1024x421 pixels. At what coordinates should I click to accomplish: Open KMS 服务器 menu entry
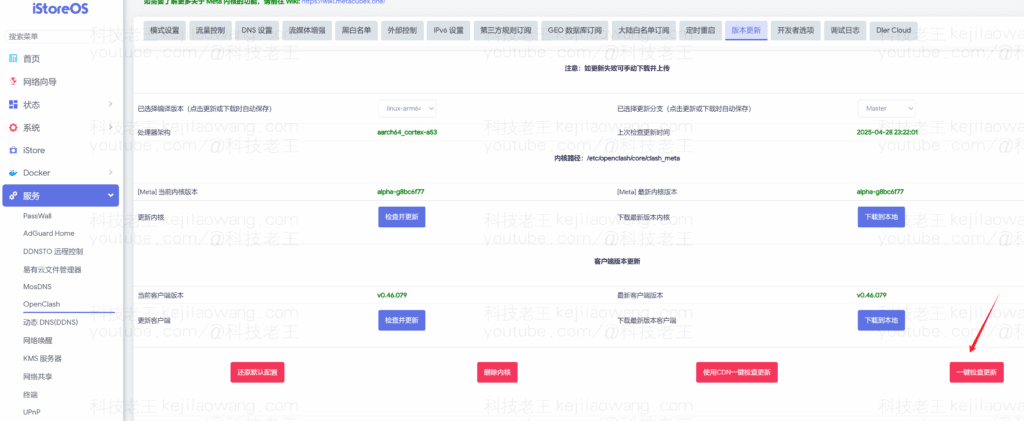pyautogui.click(x=42, y=358)
